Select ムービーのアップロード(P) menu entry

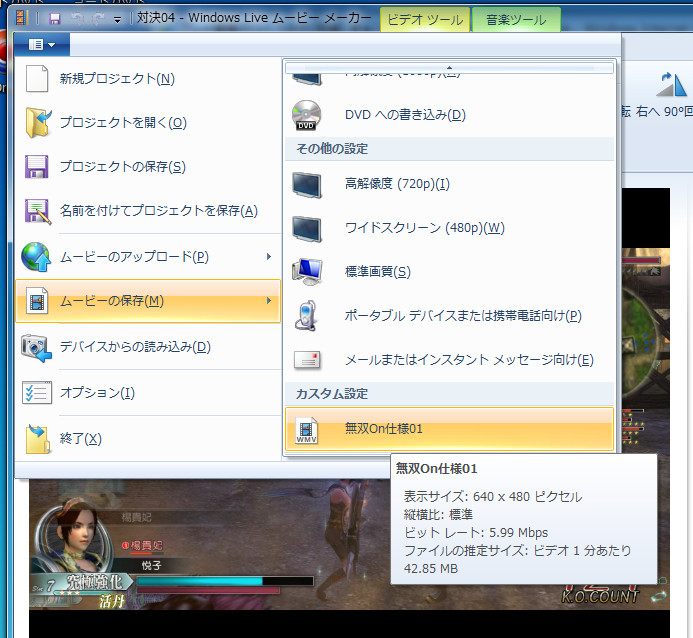click(x=148, y=257)
